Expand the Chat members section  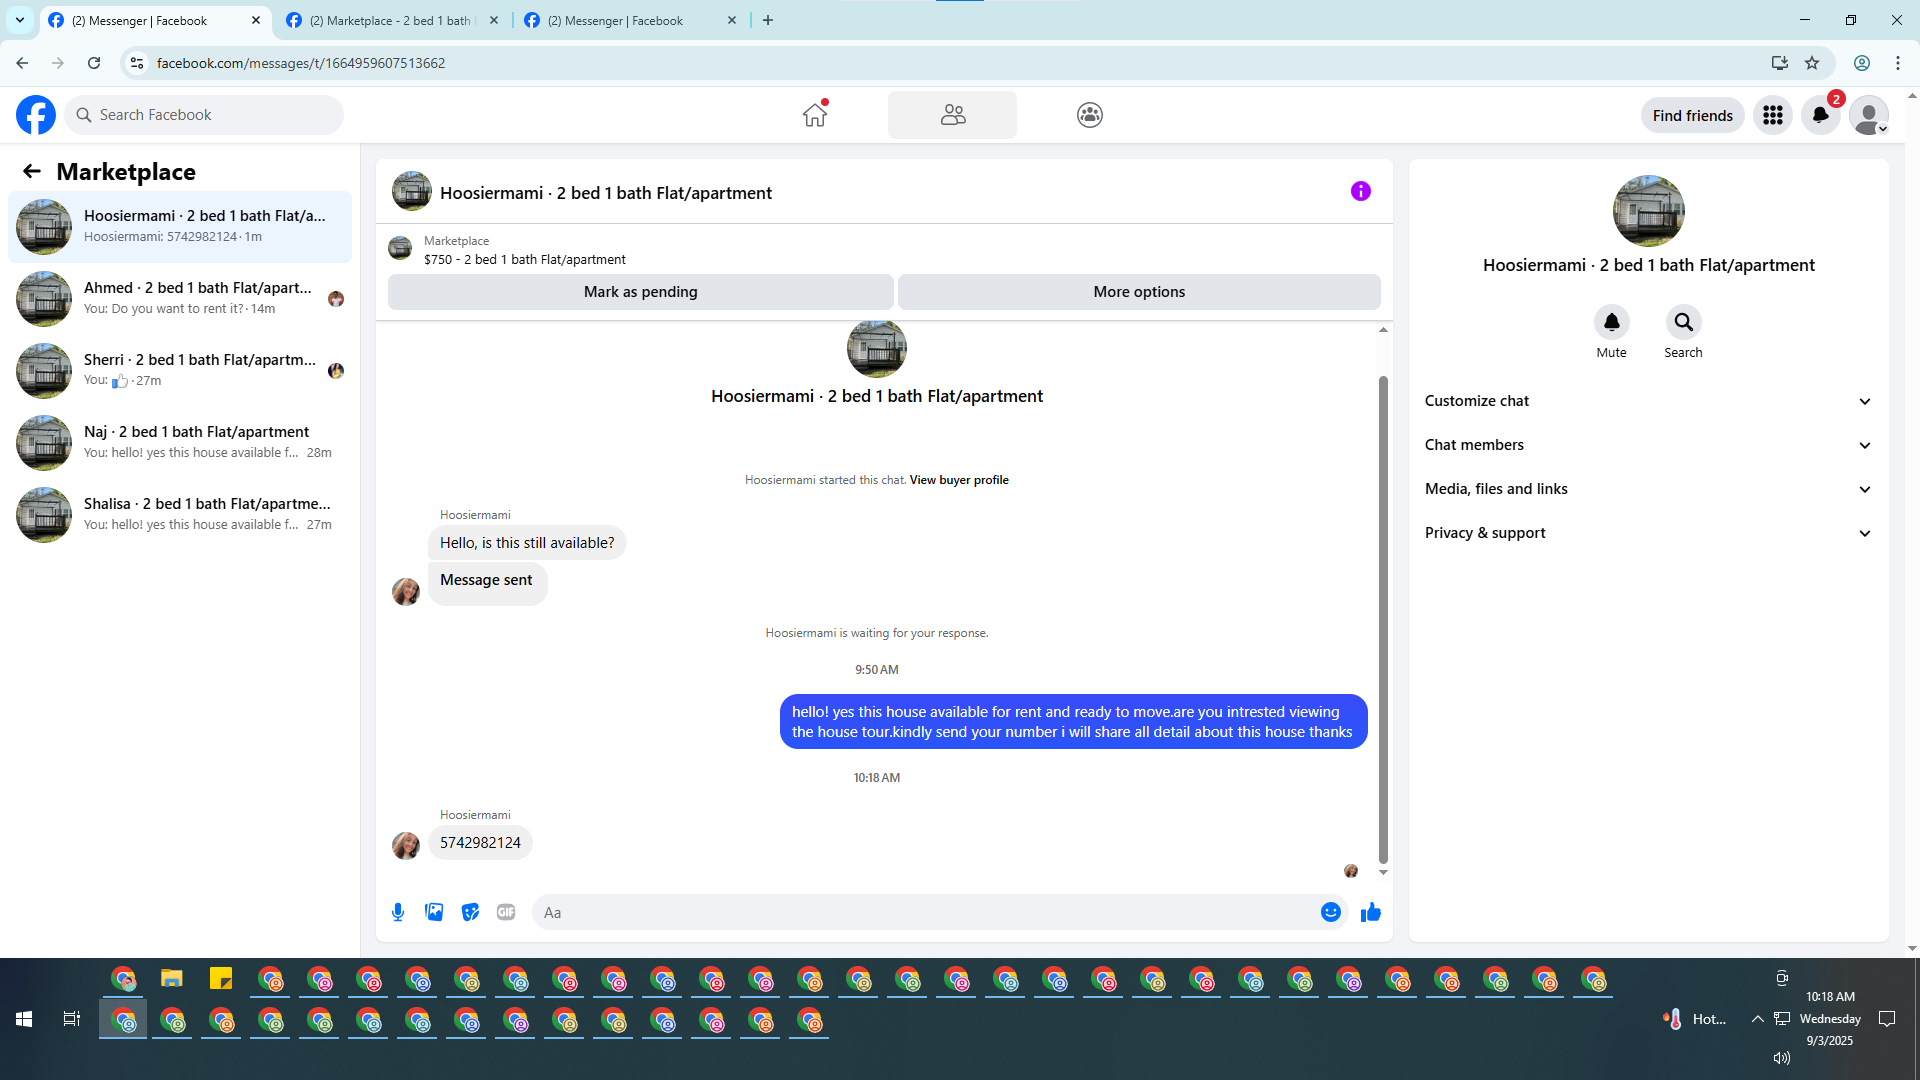coord(1649,445)
